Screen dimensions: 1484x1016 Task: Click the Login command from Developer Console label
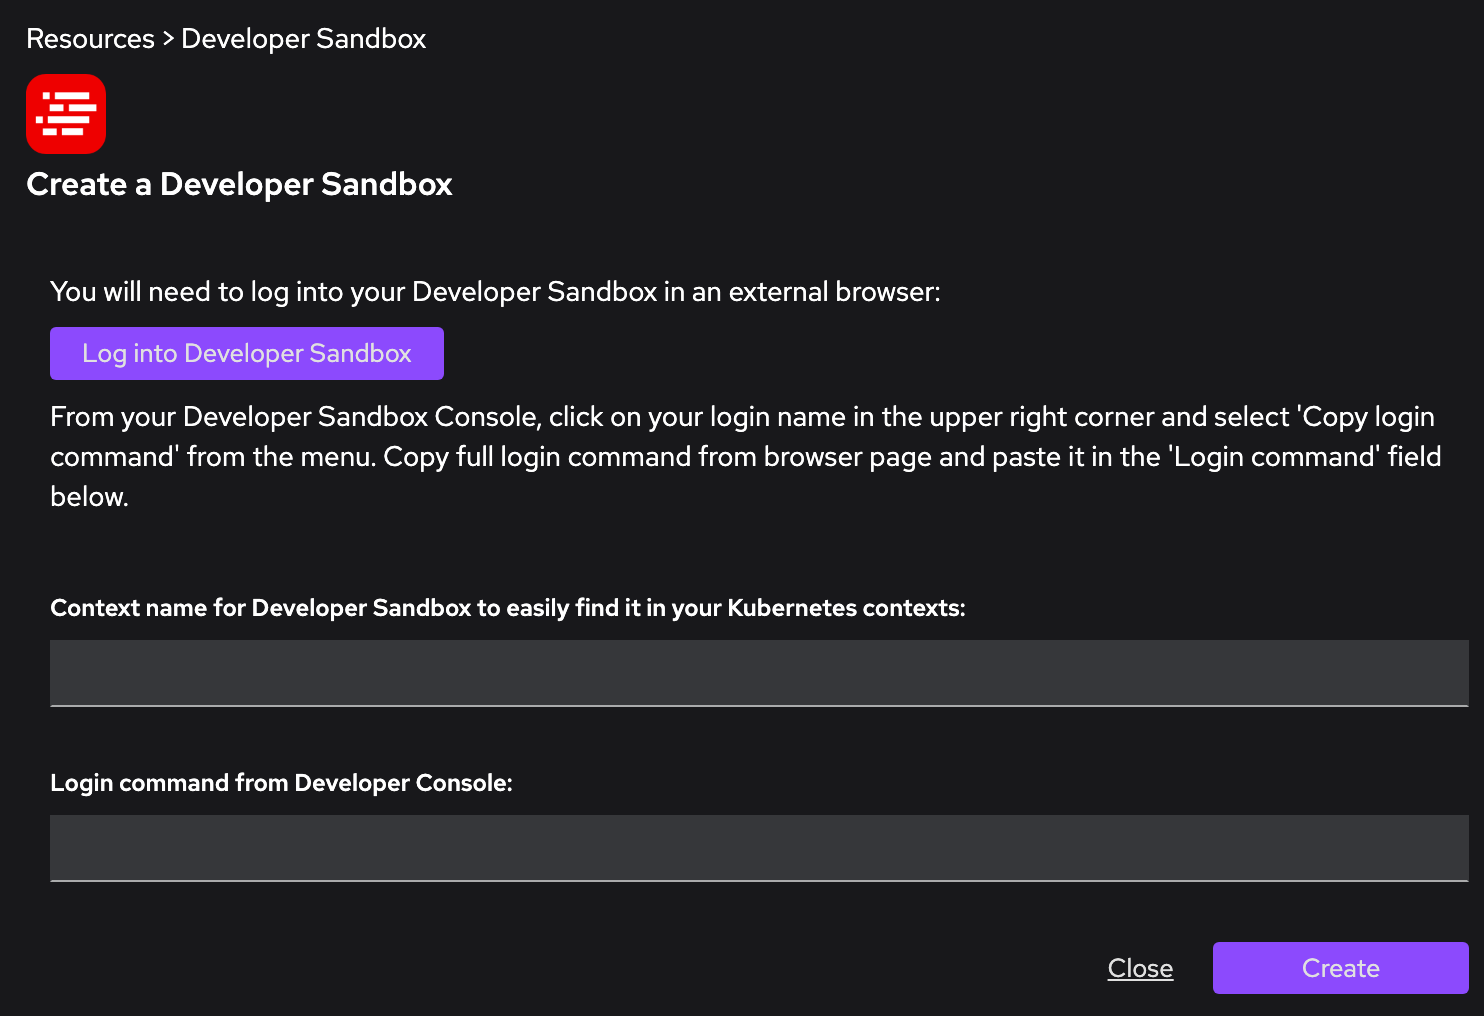[281, 783]
